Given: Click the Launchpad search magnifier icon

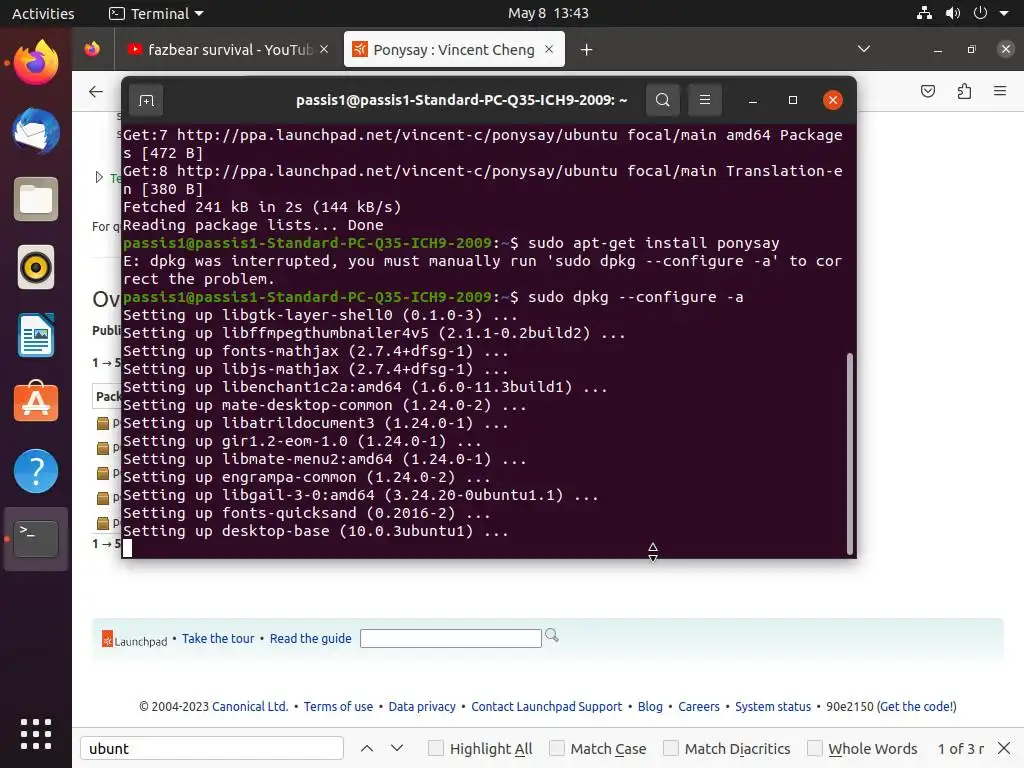Looking at the screenshot, I should tap(552, 635).
